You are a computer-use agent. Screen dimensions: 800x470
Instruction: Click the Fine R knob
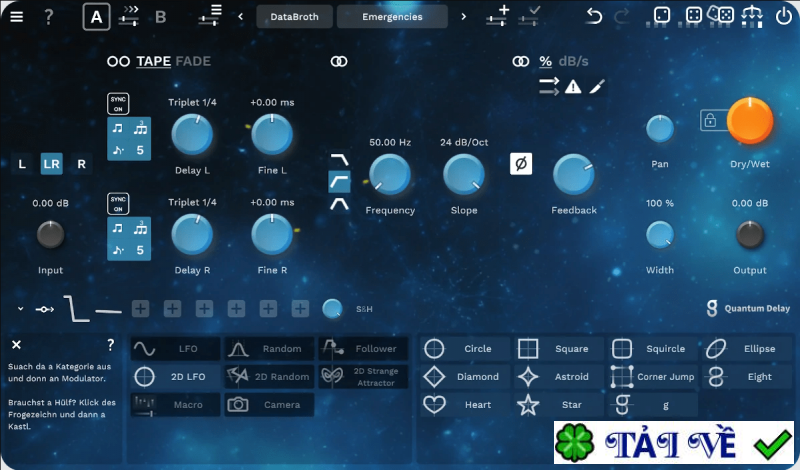(272, 234)
